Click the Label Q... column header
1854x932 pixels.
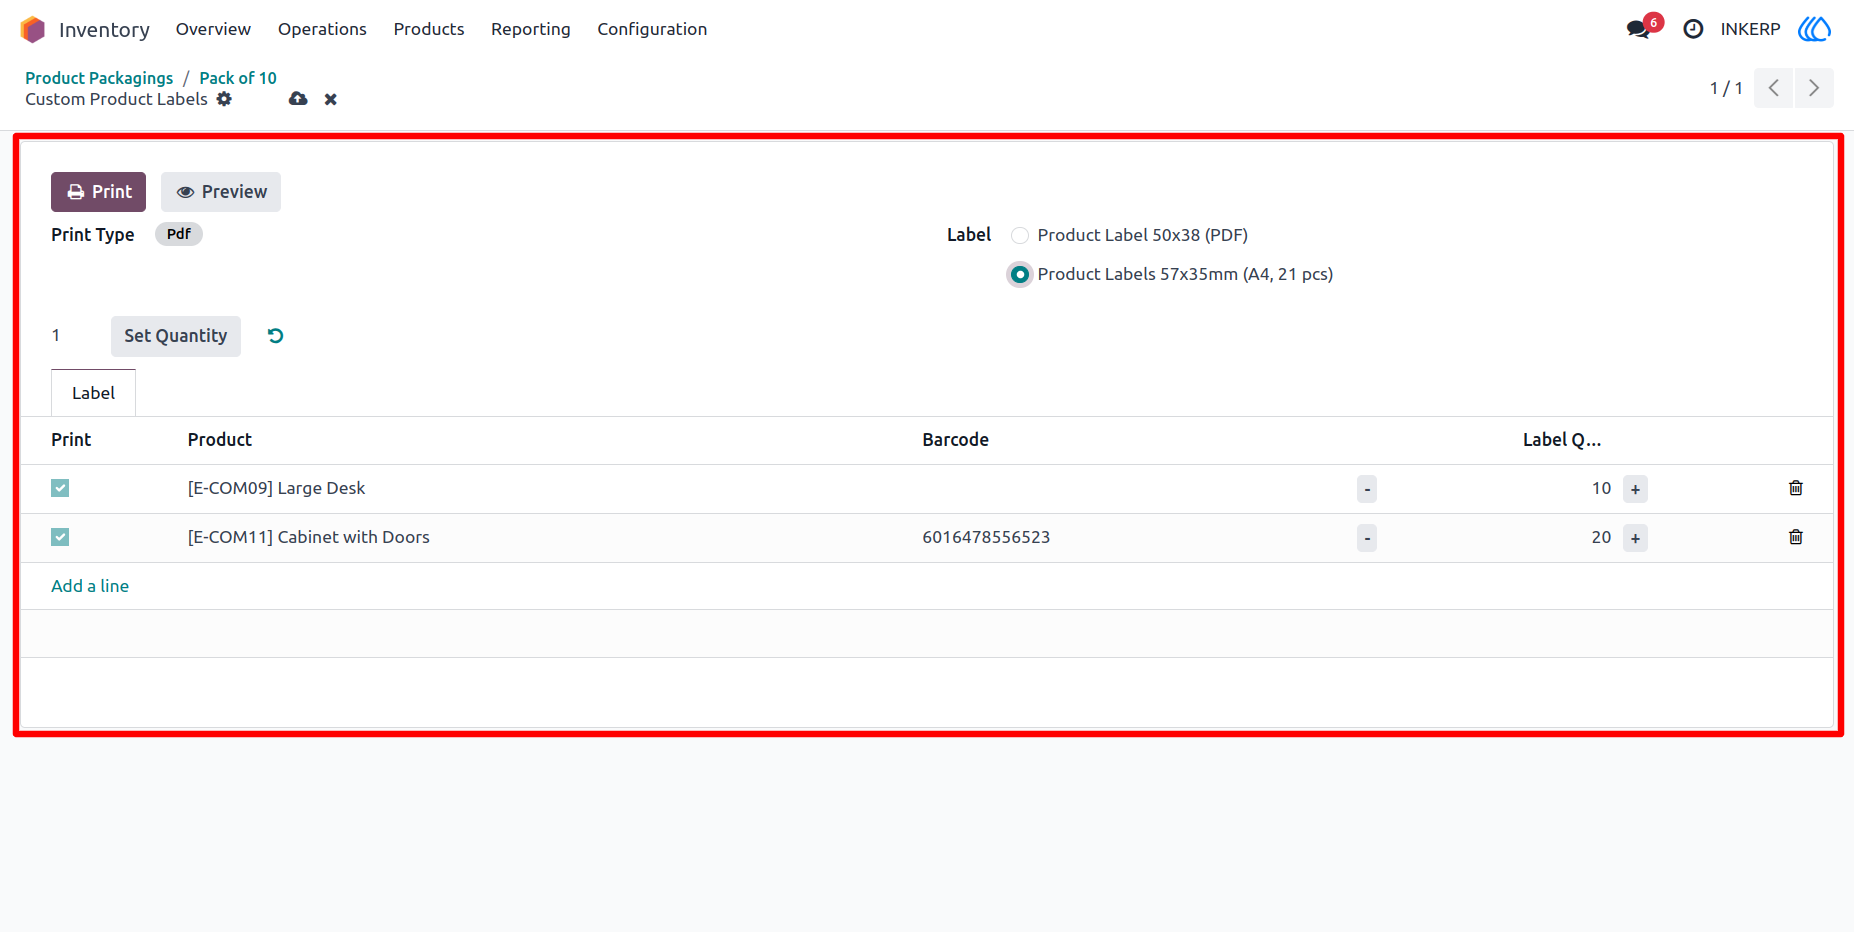[1562, 440]
